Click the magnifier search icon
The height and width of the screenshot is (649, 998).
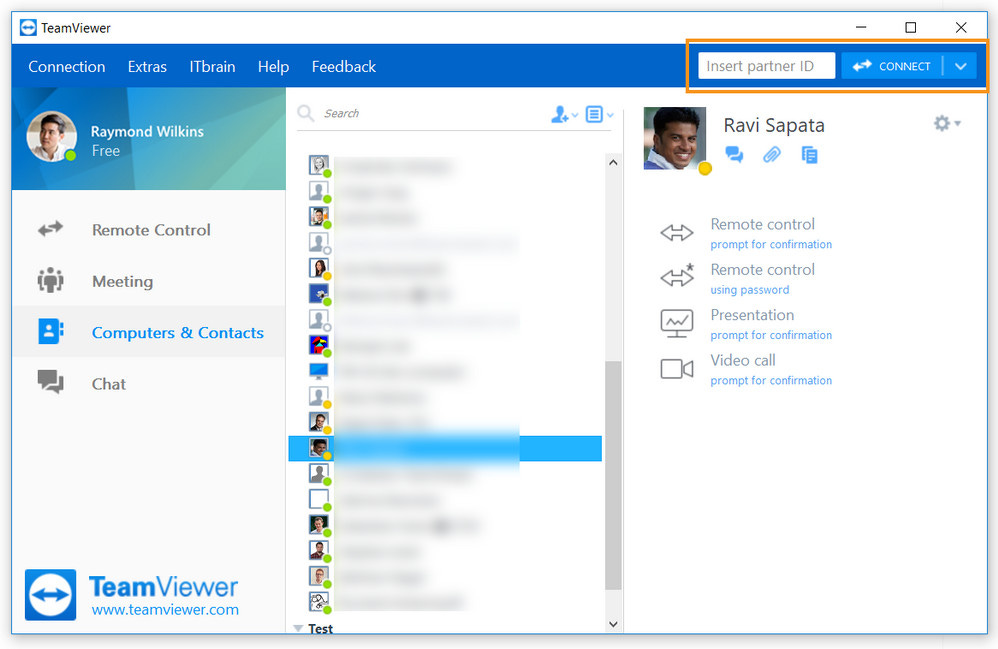pos(306,114)
